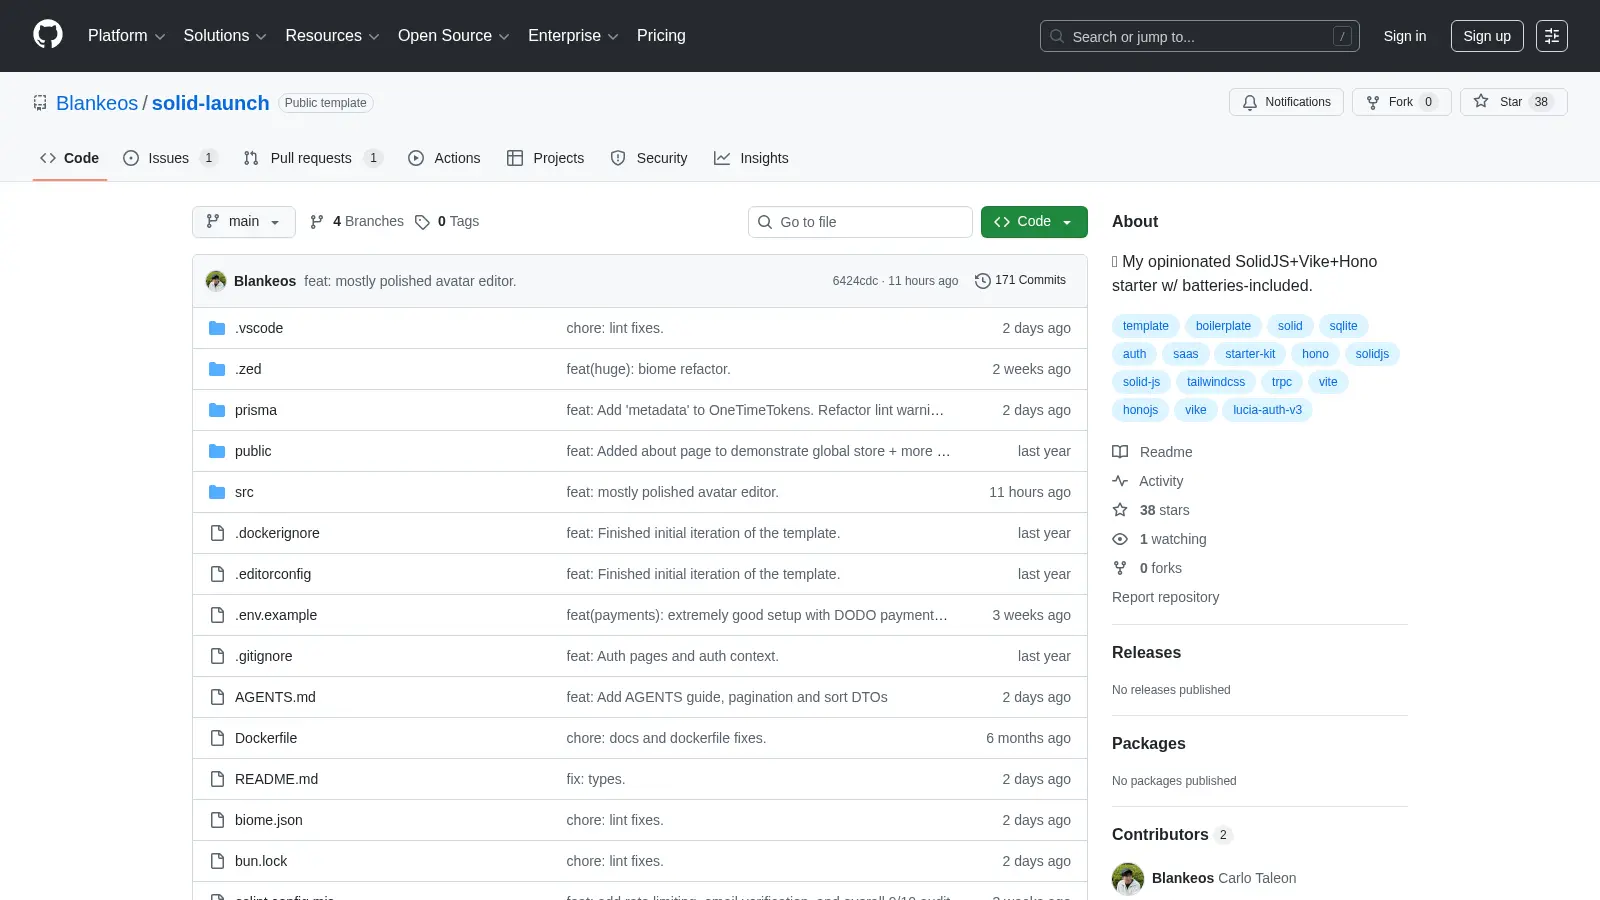Click the tag icon next to Tags
The width and height of the screenshot is (1600, 900).
click(422, 222)
